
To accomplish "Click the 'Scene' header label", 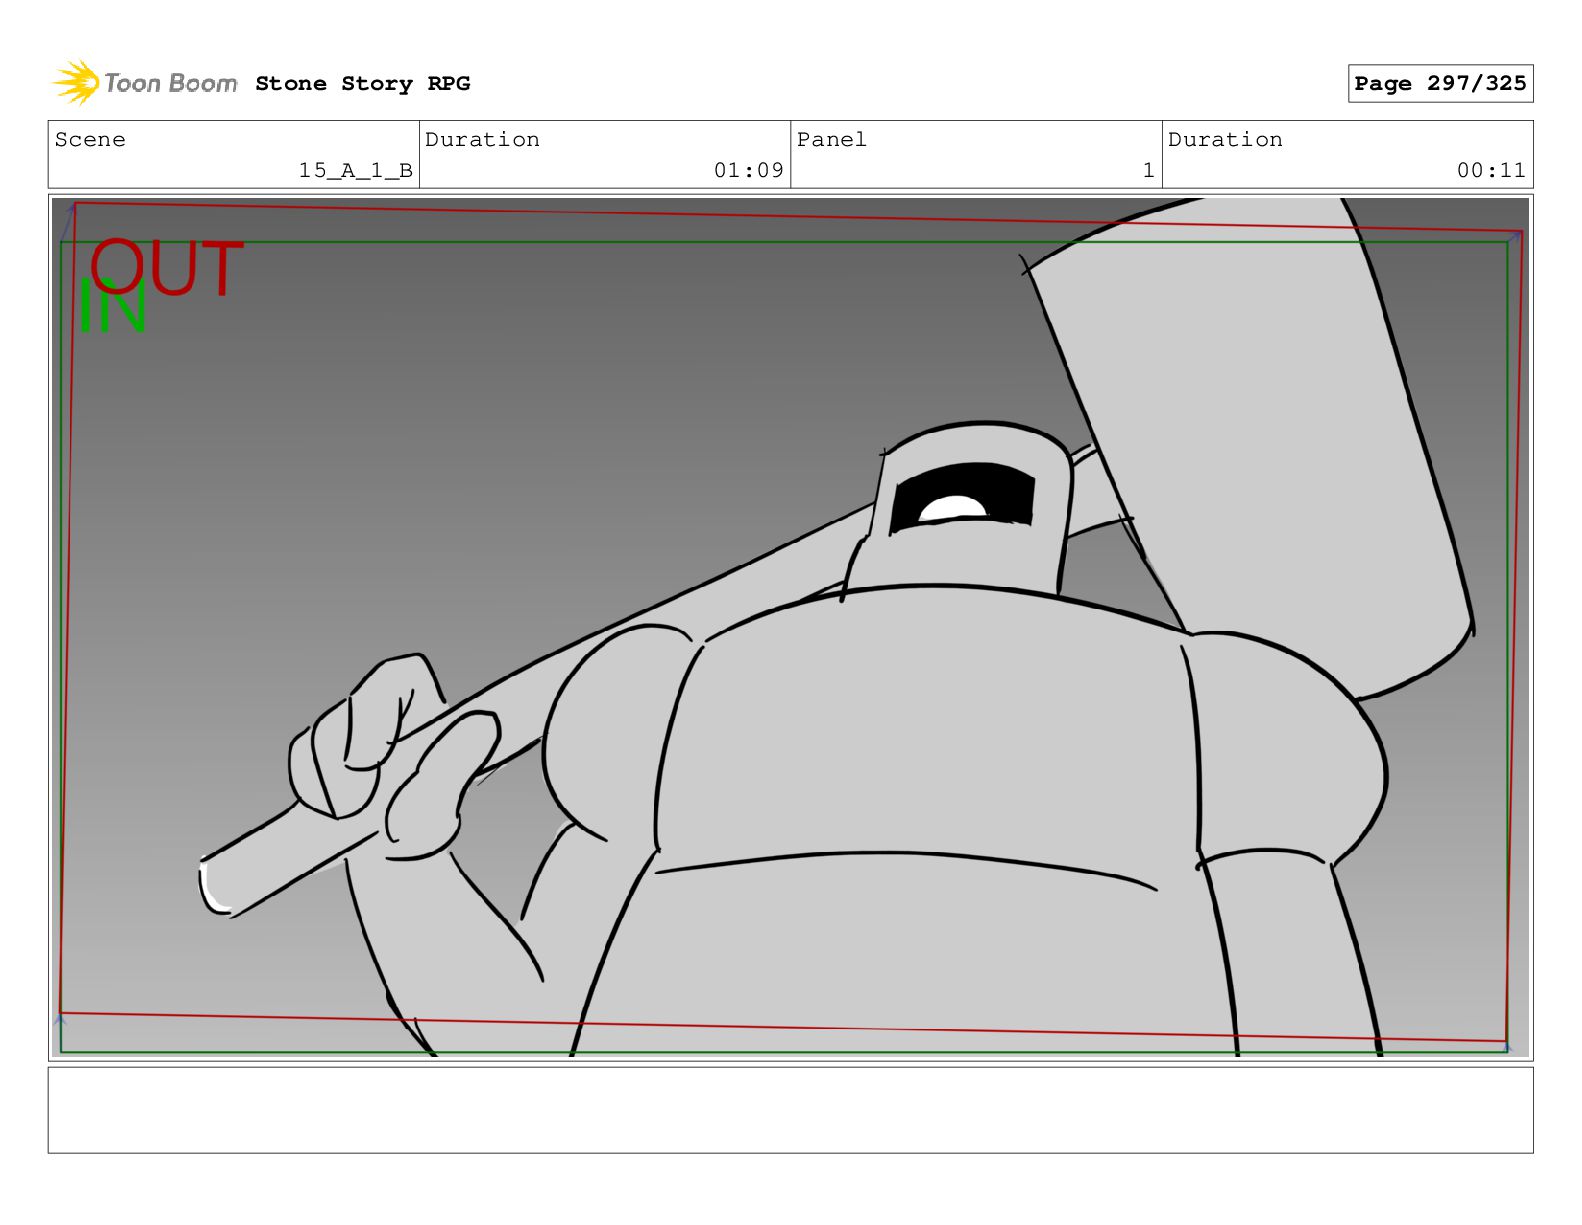I will click(90, 140).
